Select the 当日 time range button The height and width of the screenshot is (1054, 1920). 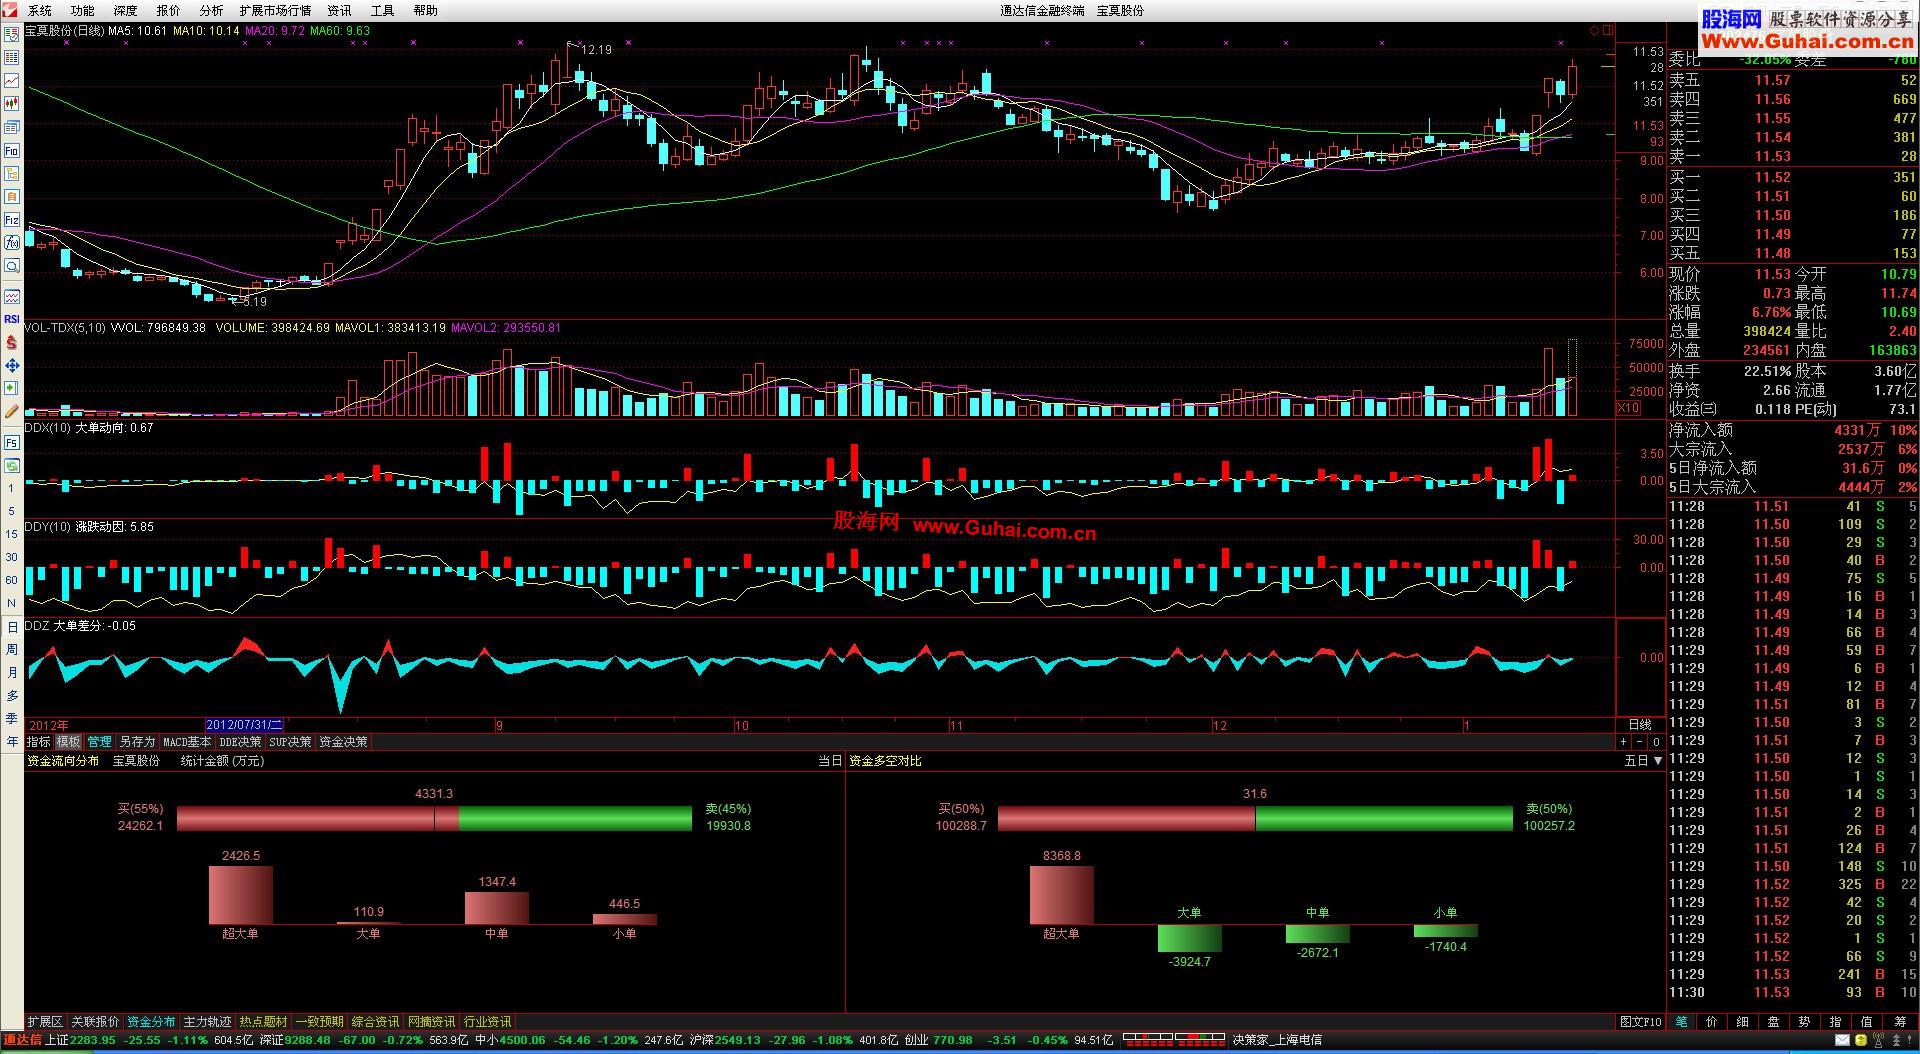830,761
